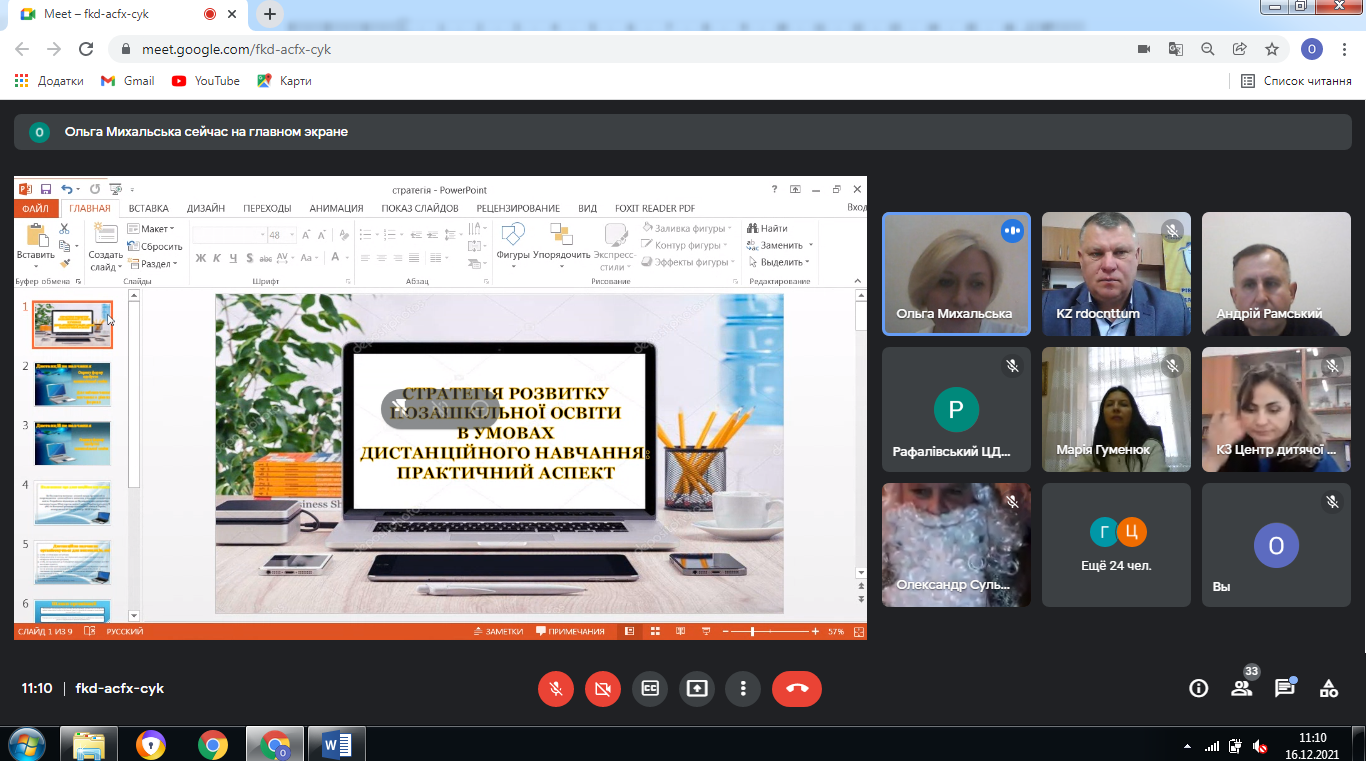The image size is (1368, 761).
Task: Unmute the microphone in Meet controls
Action: tap(555, 688)
